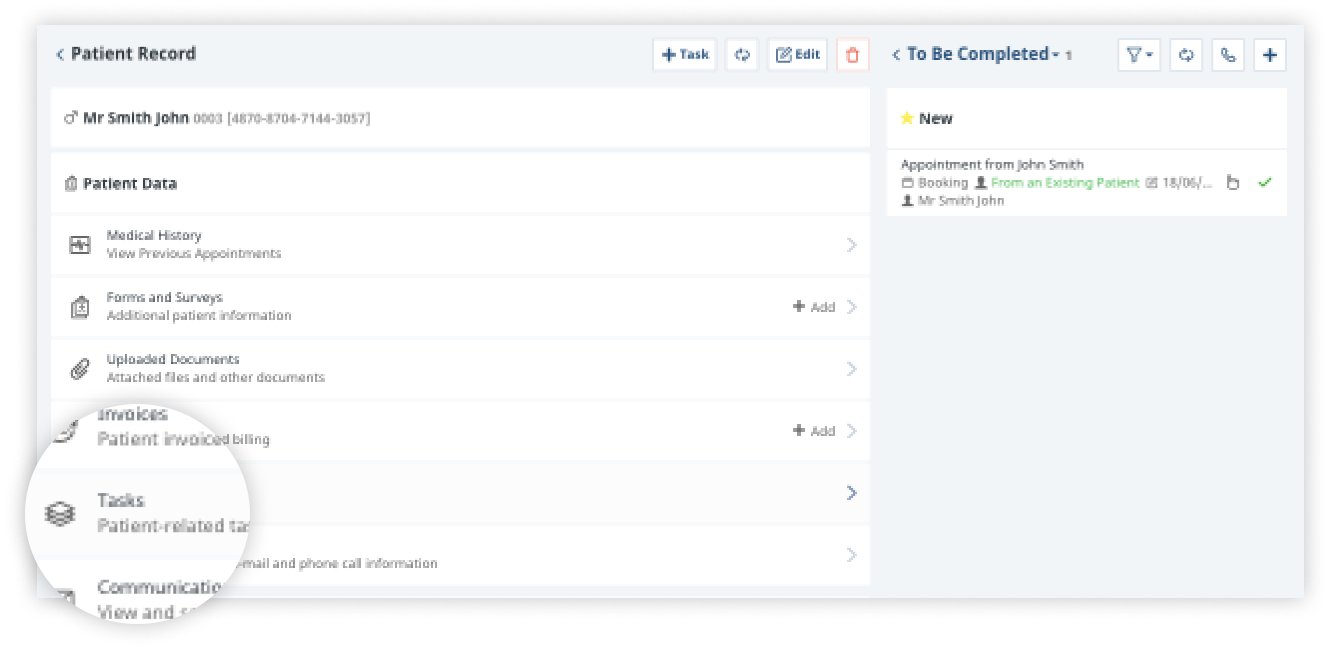Click the From an Existing Patient link
This screenshot has width=1329, height=649.
pos(1065,183)
